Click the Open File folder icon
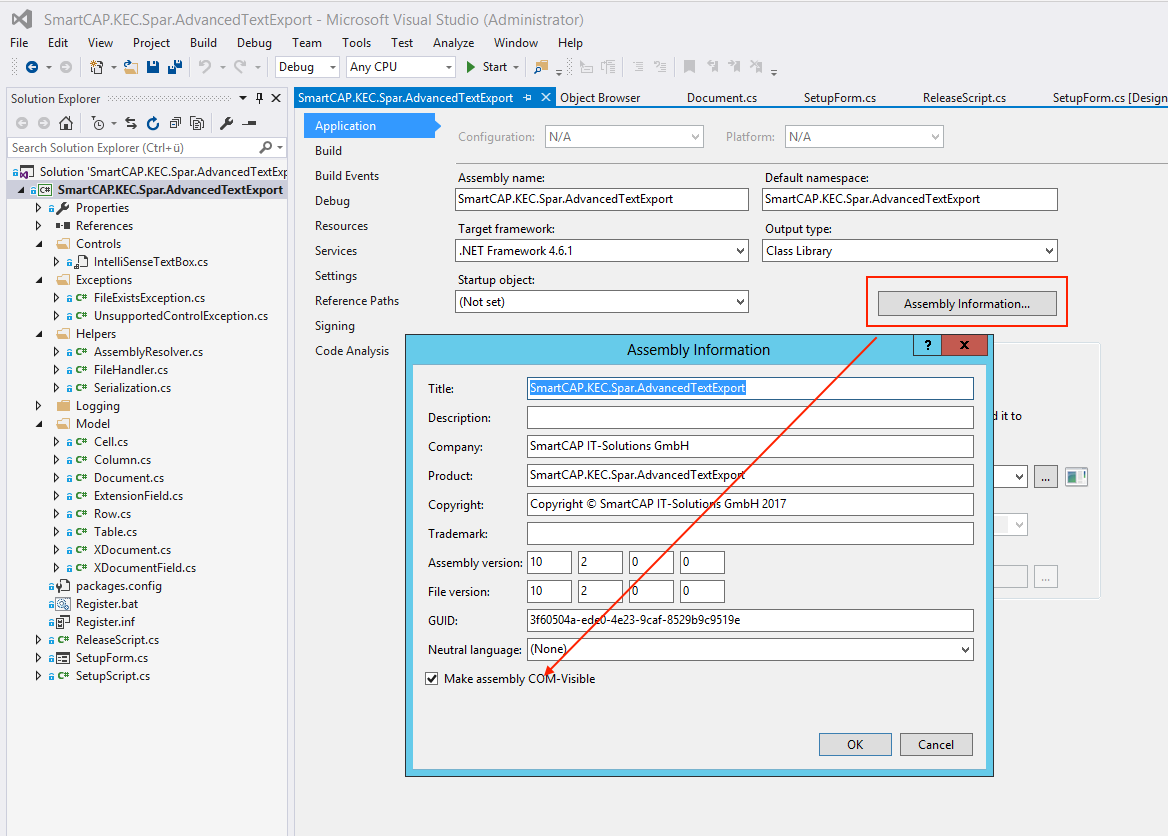 (131, 67)
